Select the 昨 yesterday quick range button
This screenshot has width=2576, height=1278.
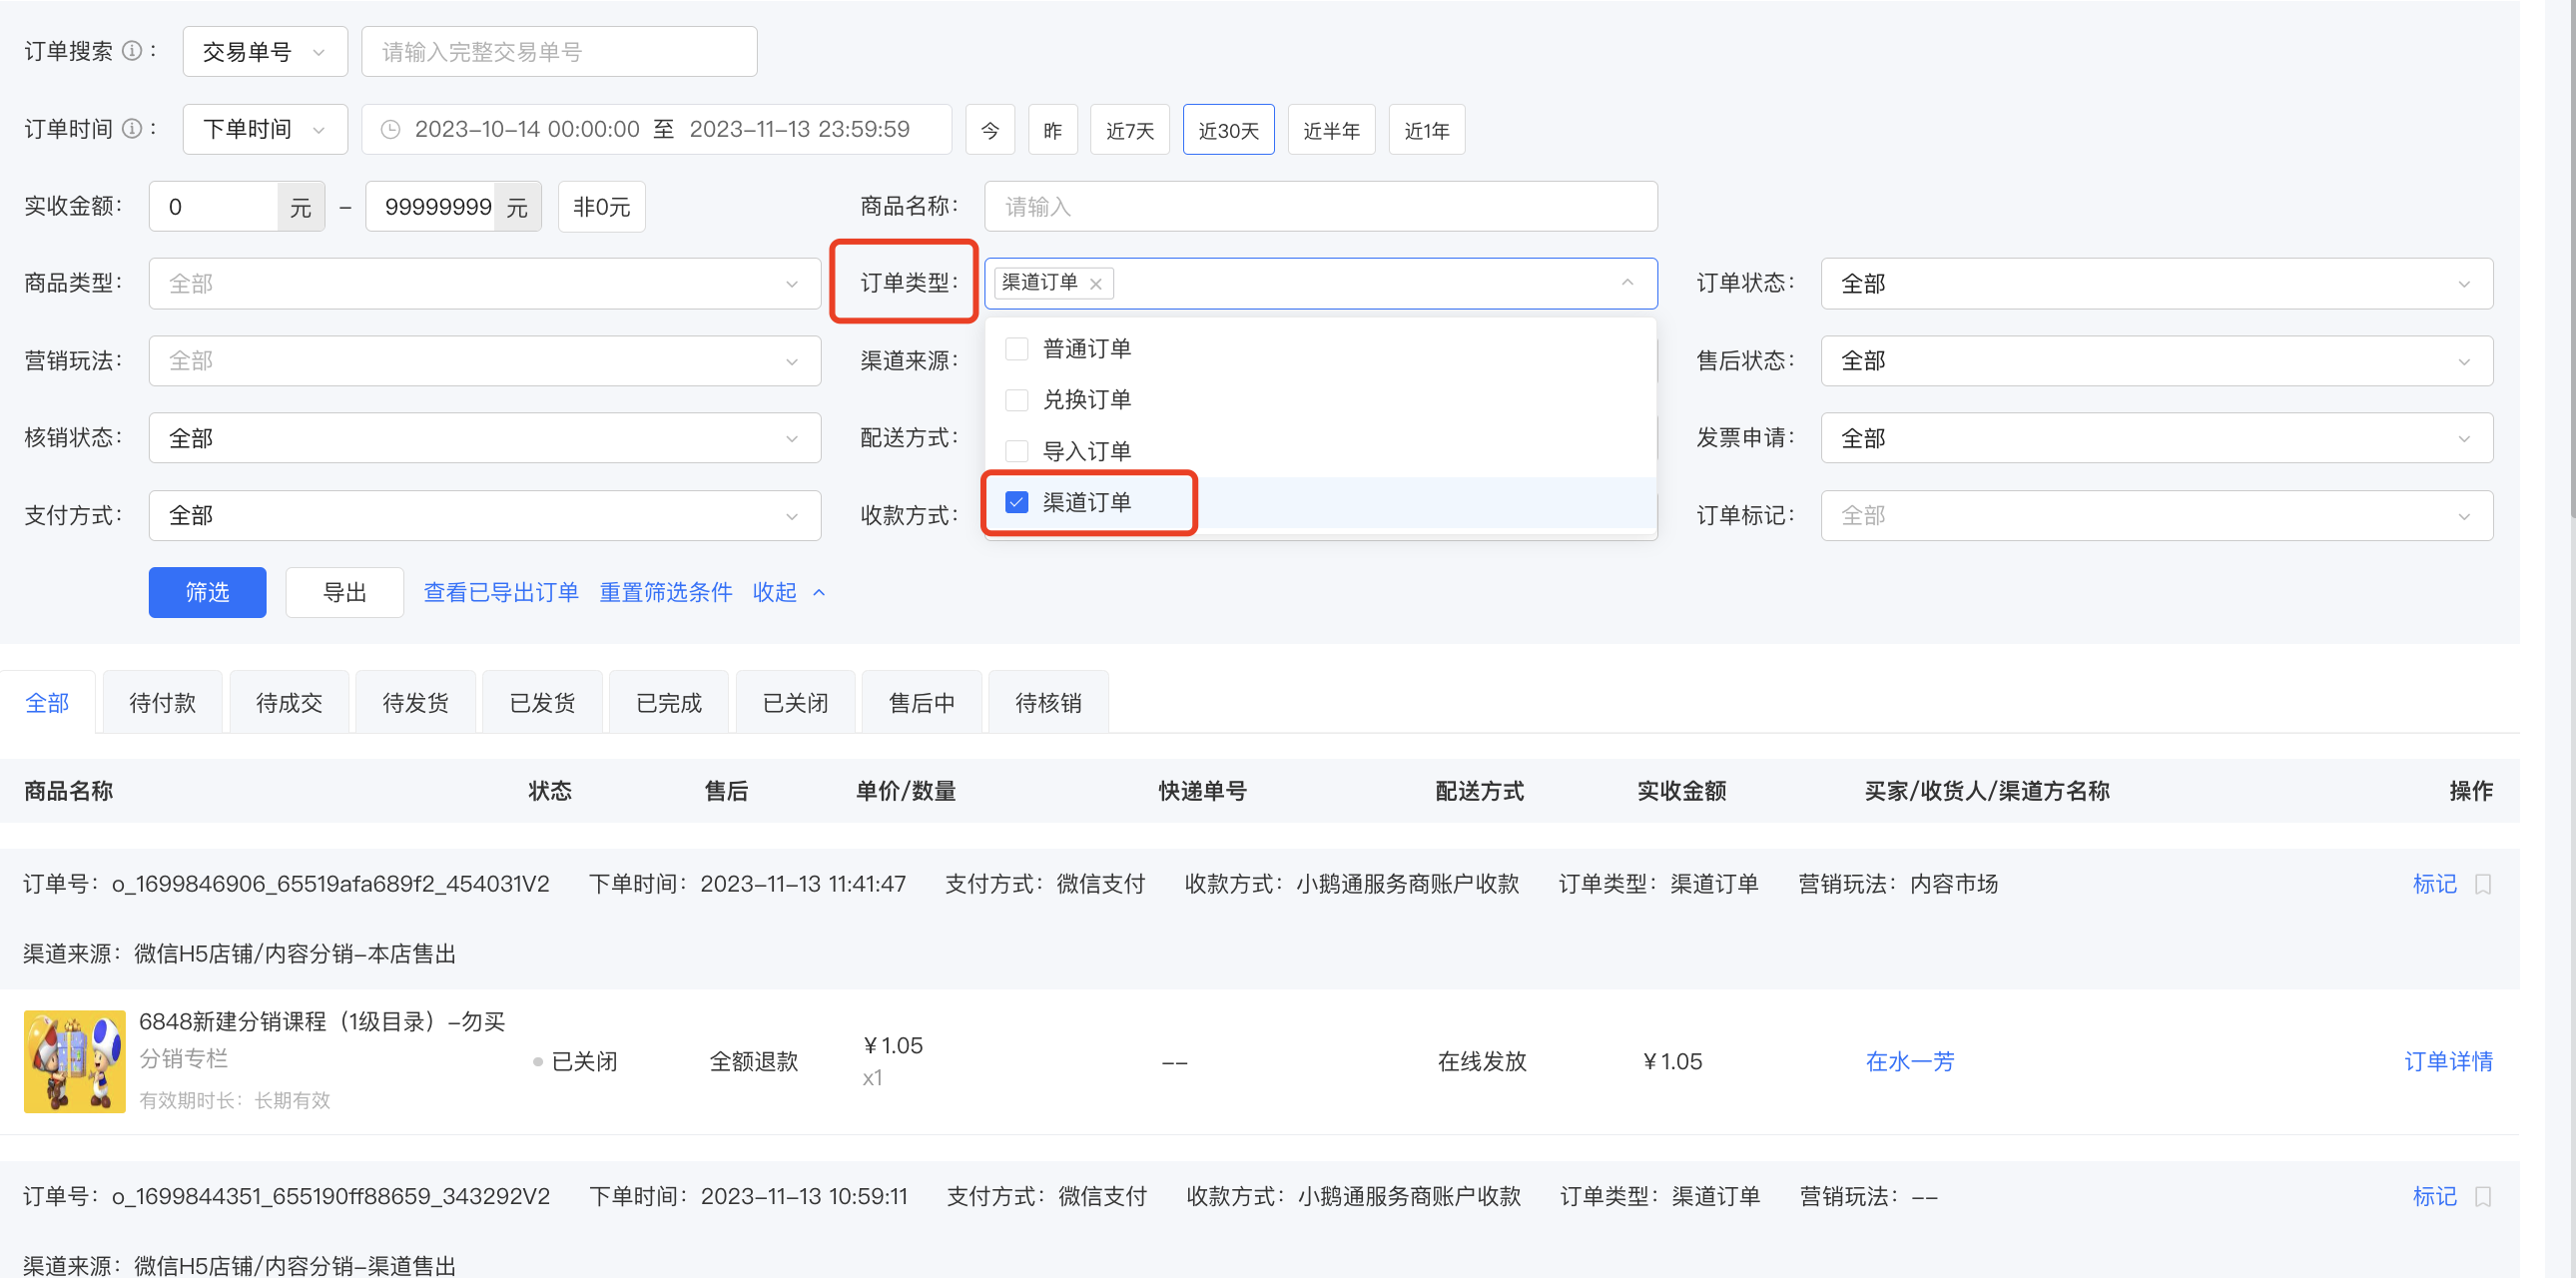click(1053, 130)
